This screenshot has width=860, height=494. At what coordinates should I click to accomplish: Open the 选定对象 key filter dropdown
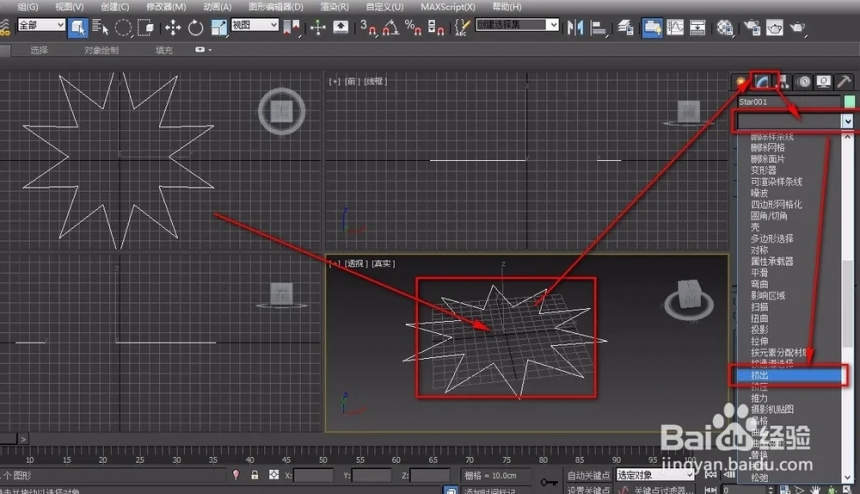(x=655, y=475)
